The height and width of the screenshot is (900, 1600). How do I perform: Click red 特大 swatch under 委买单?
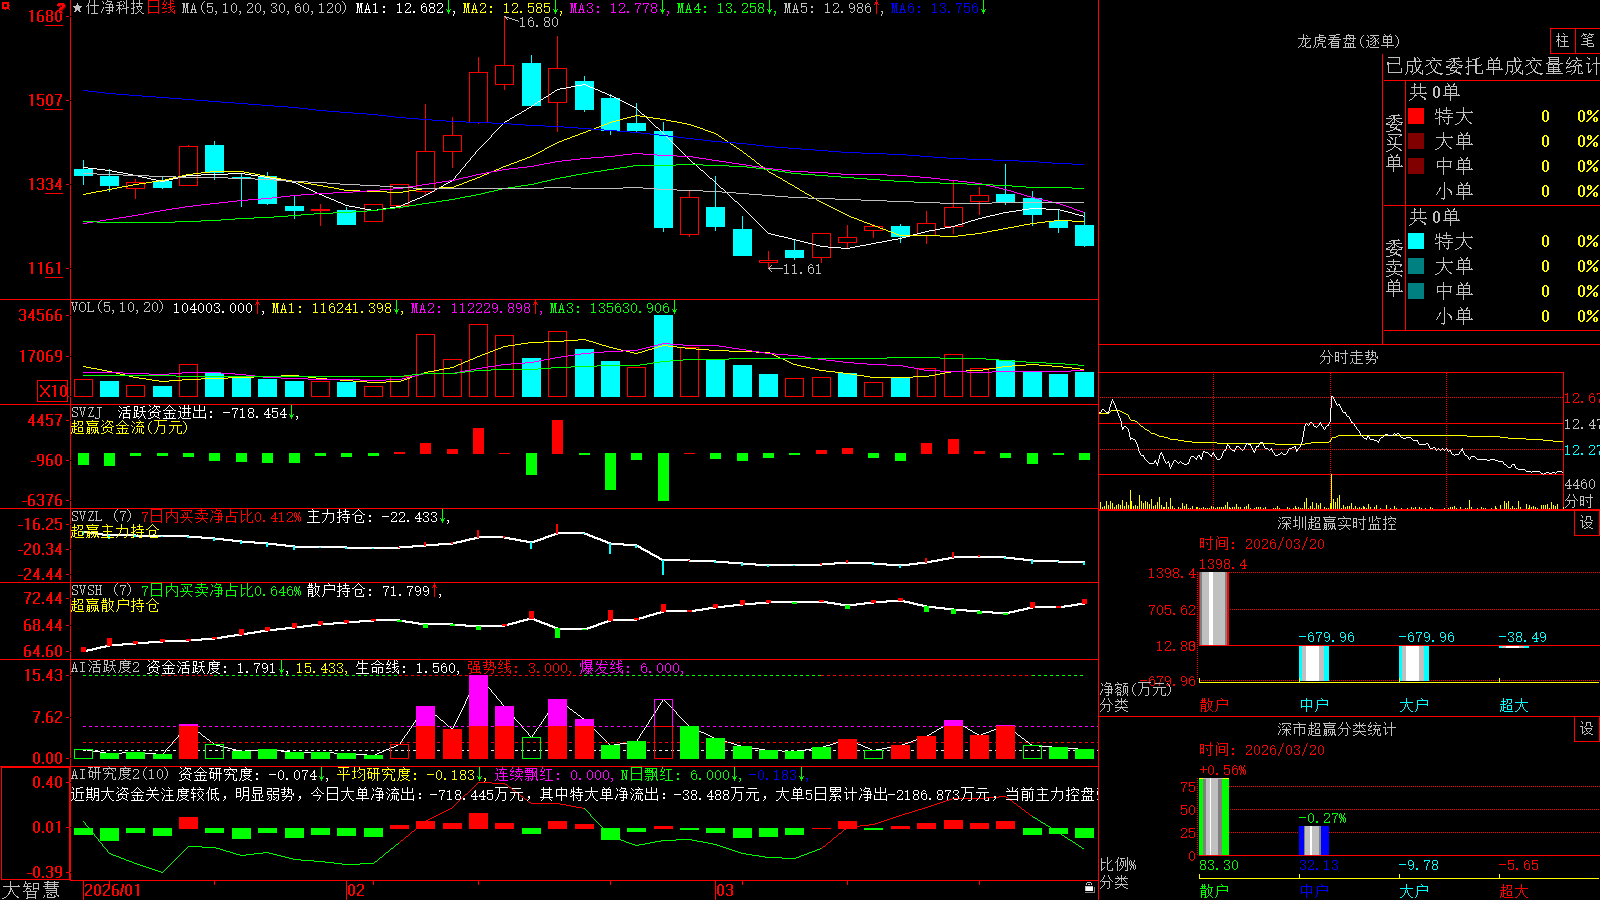coord(1416,116)
